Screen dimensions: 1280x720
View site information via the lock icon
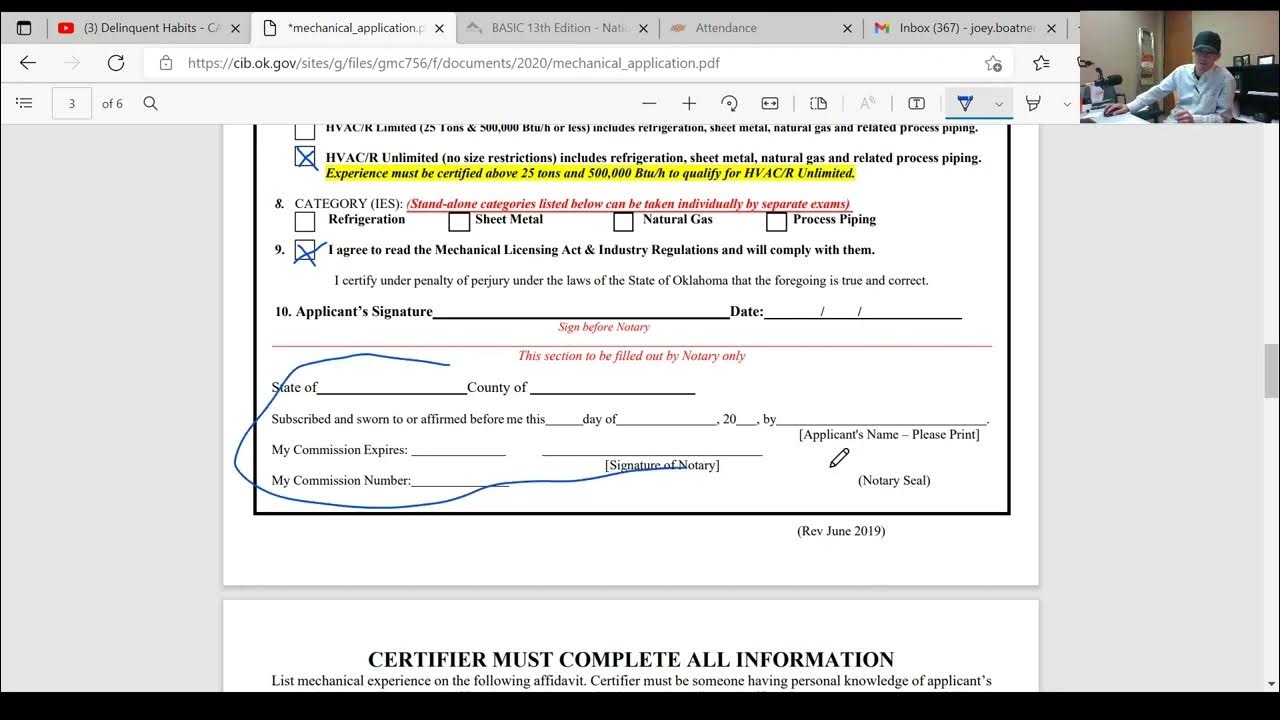coord(166,63)
